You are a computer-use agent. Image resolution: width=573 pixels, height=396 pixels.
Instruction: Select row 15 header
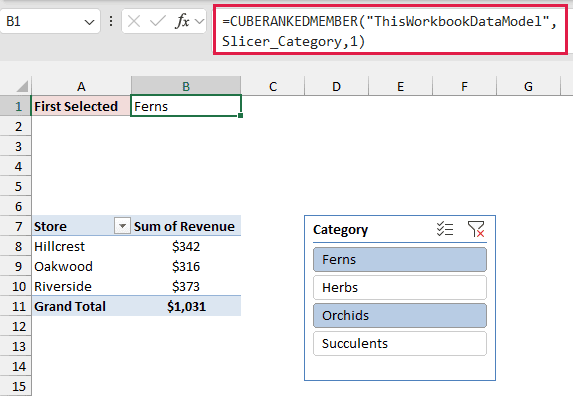(16, 386)
